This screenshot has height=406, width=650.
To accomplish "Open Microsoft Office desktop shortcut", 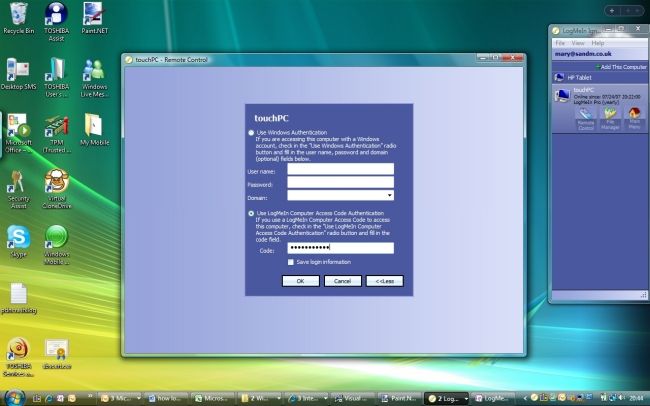I will coord(18,133).
